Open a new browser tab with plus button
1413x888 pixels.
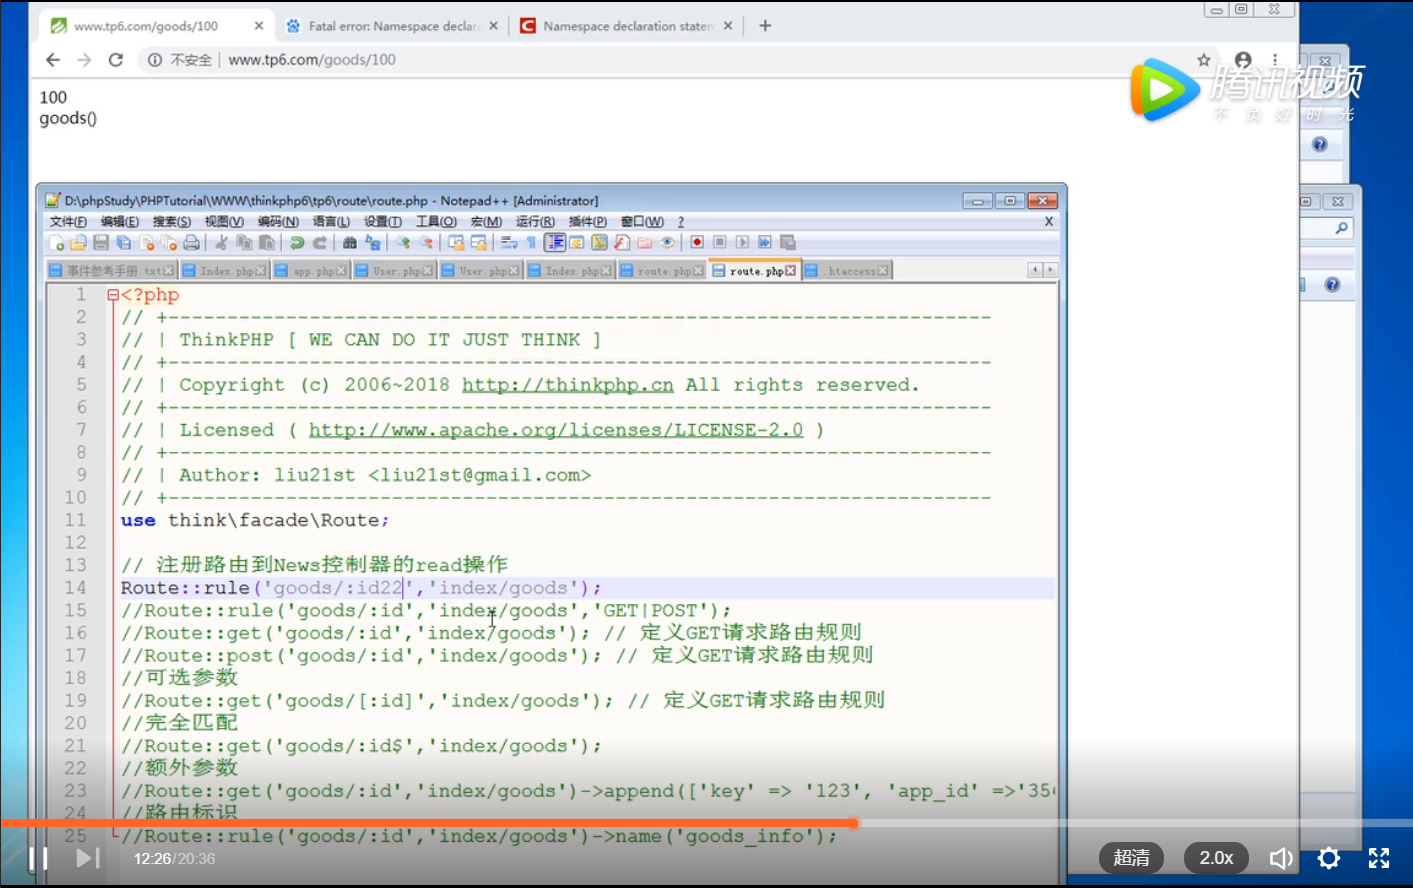tap(765, 26)
